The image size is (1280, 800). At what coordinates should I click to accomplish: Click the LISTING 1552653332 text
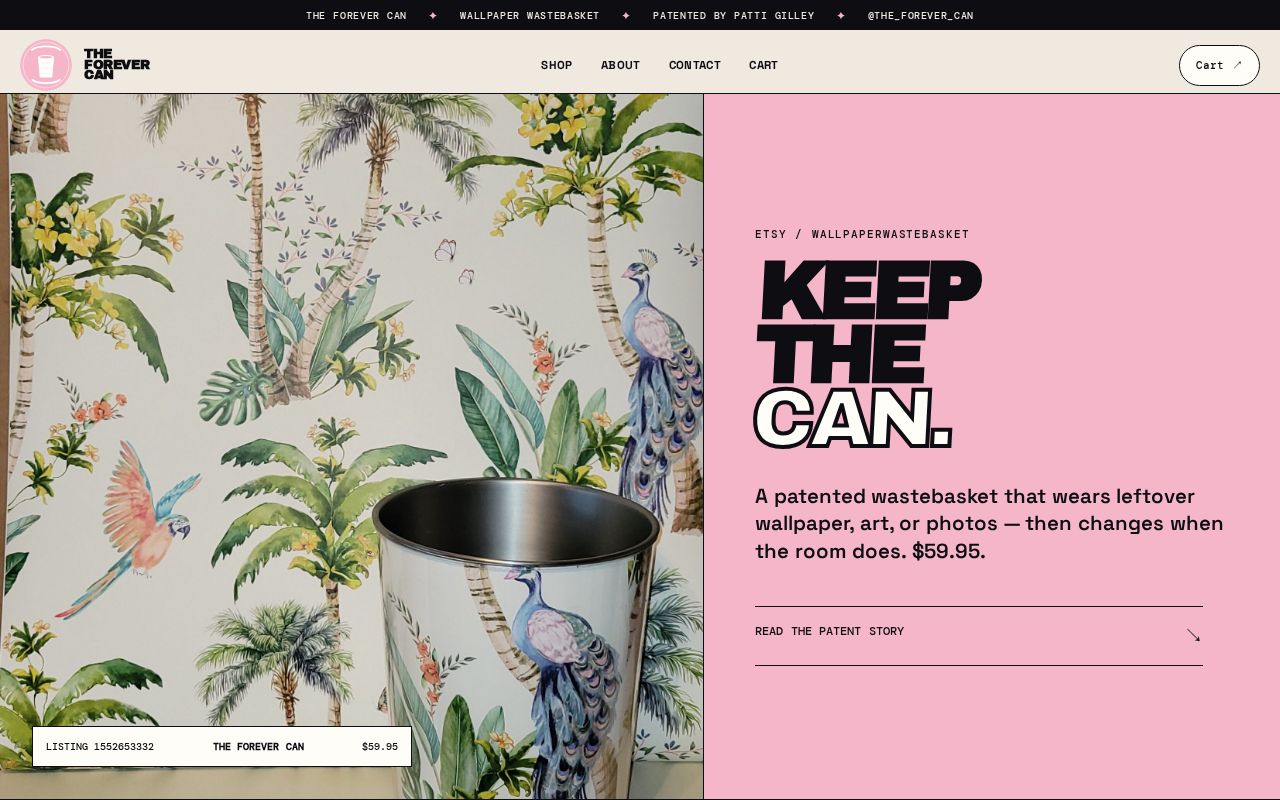pos(100,747)
